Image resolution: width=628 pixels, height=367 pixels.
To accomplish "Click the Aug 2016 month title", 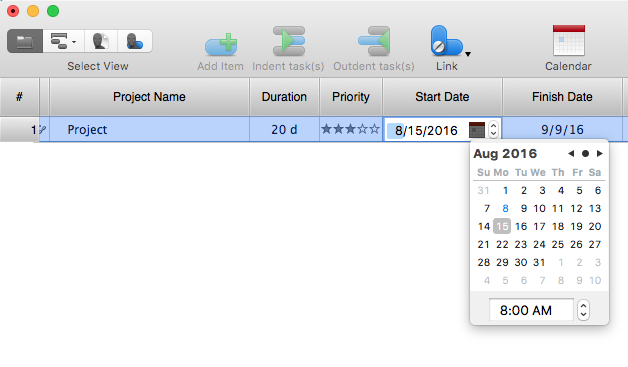I will click(x=505, y=153).
